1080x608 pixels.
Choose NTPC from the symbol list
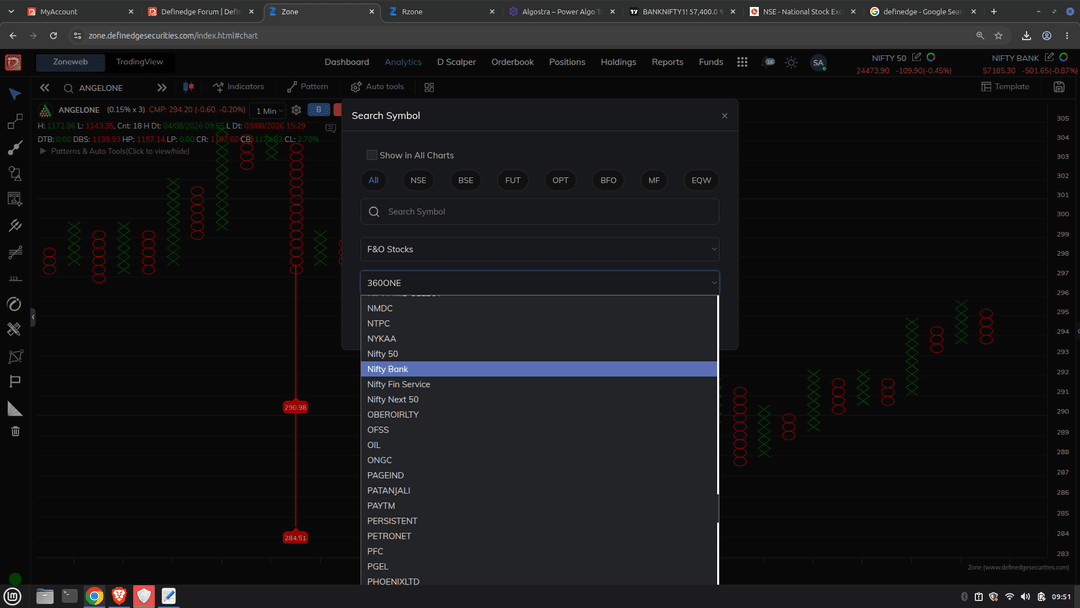pyautogui.click(x=539, y=324)
